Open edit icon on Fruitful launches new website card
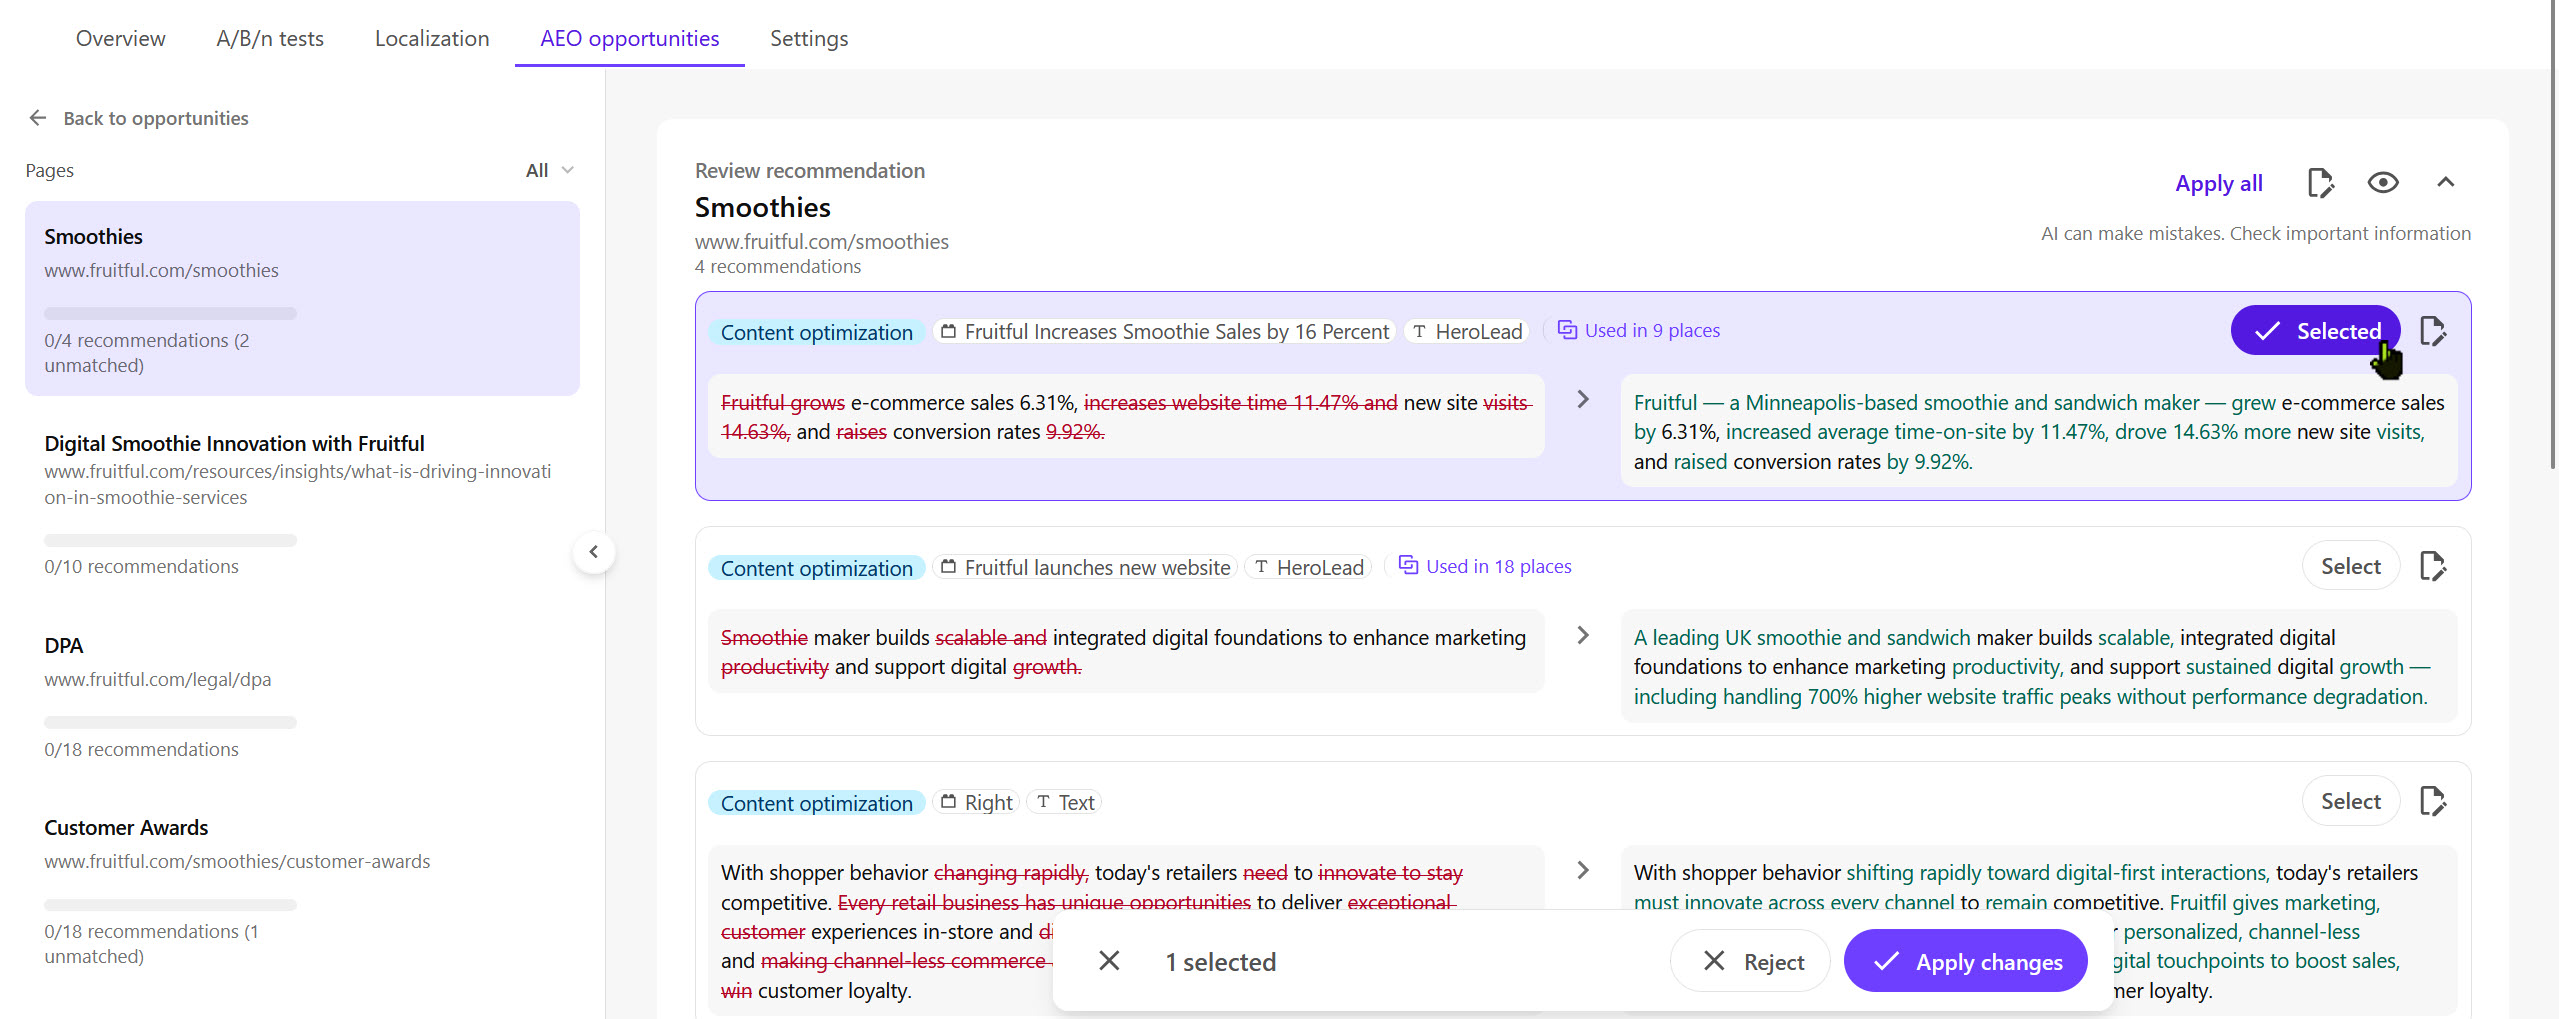This screenshot has width=2559, height=1019. coord(2433,566)
